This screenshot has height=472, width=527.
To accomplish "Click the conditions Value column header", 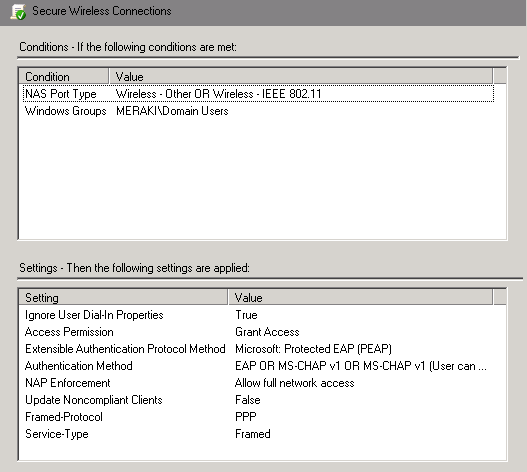I will [x=301, y=77].
